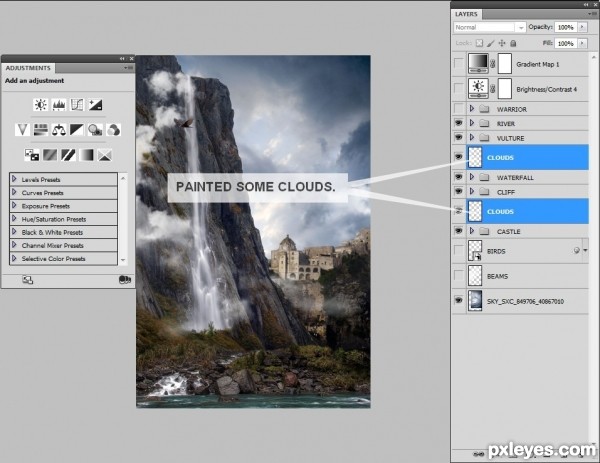Click the Opacity value field

[566, 27]
